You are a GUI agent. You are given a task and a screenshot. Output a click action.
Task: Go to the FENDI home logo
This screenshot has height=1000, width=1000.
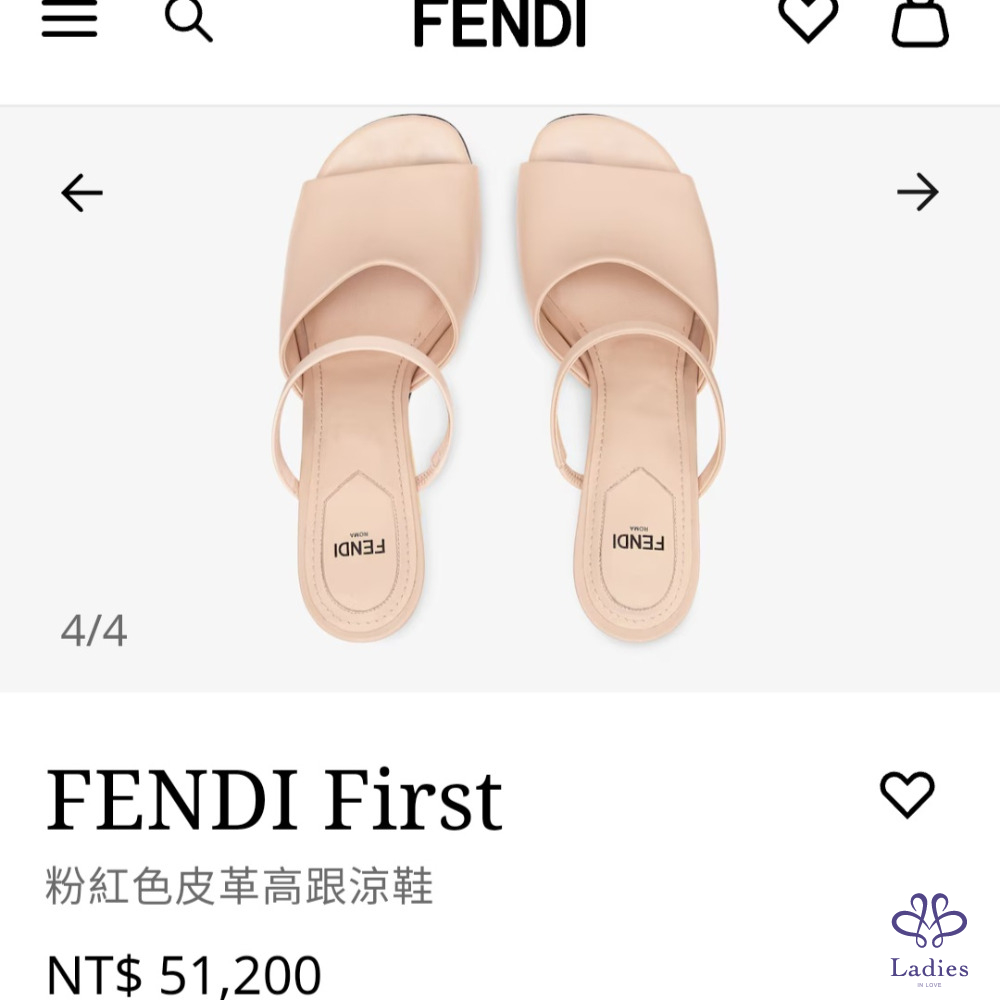coord(499,22)
